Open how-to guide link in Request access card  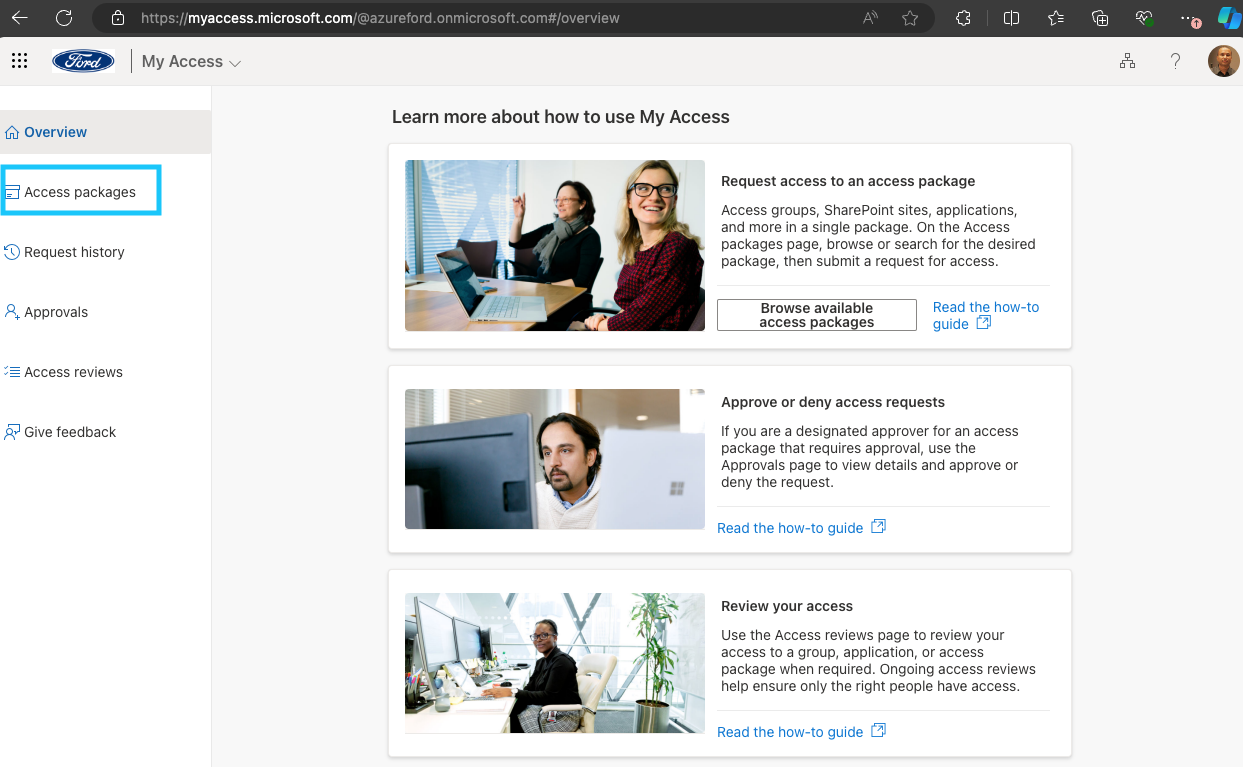tap(986, 315)
